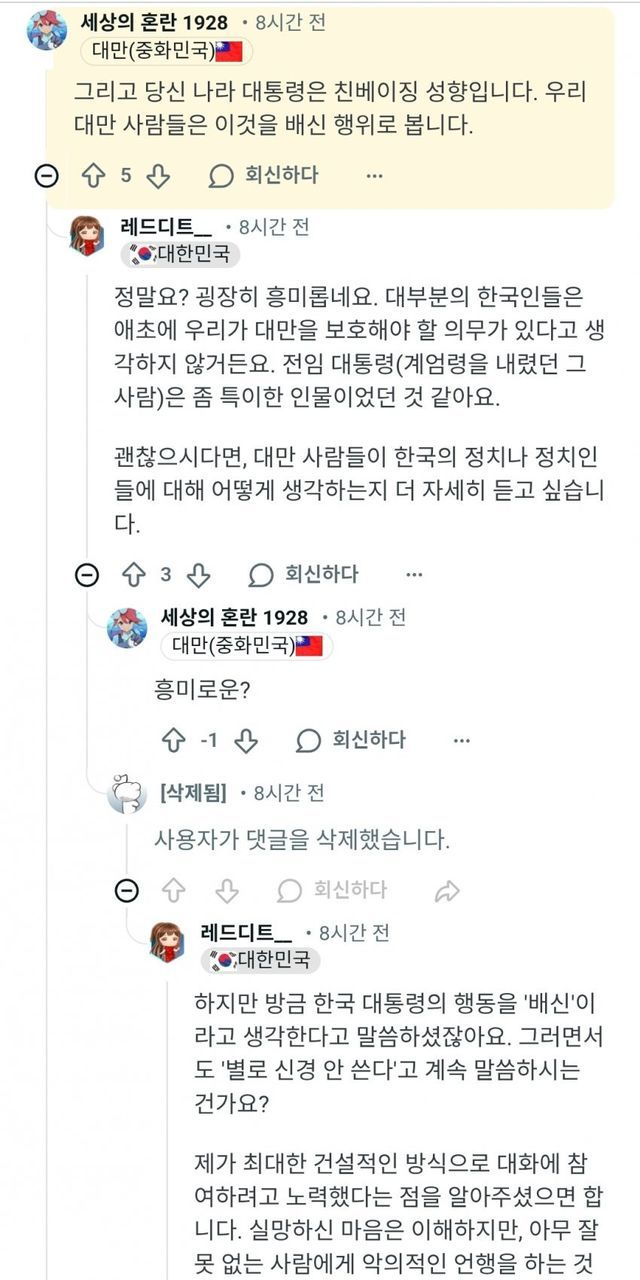Downvote the top comment about 친베이징 성향
Viewport: 640px width, 1280px height.
click(x=158, y=176)
